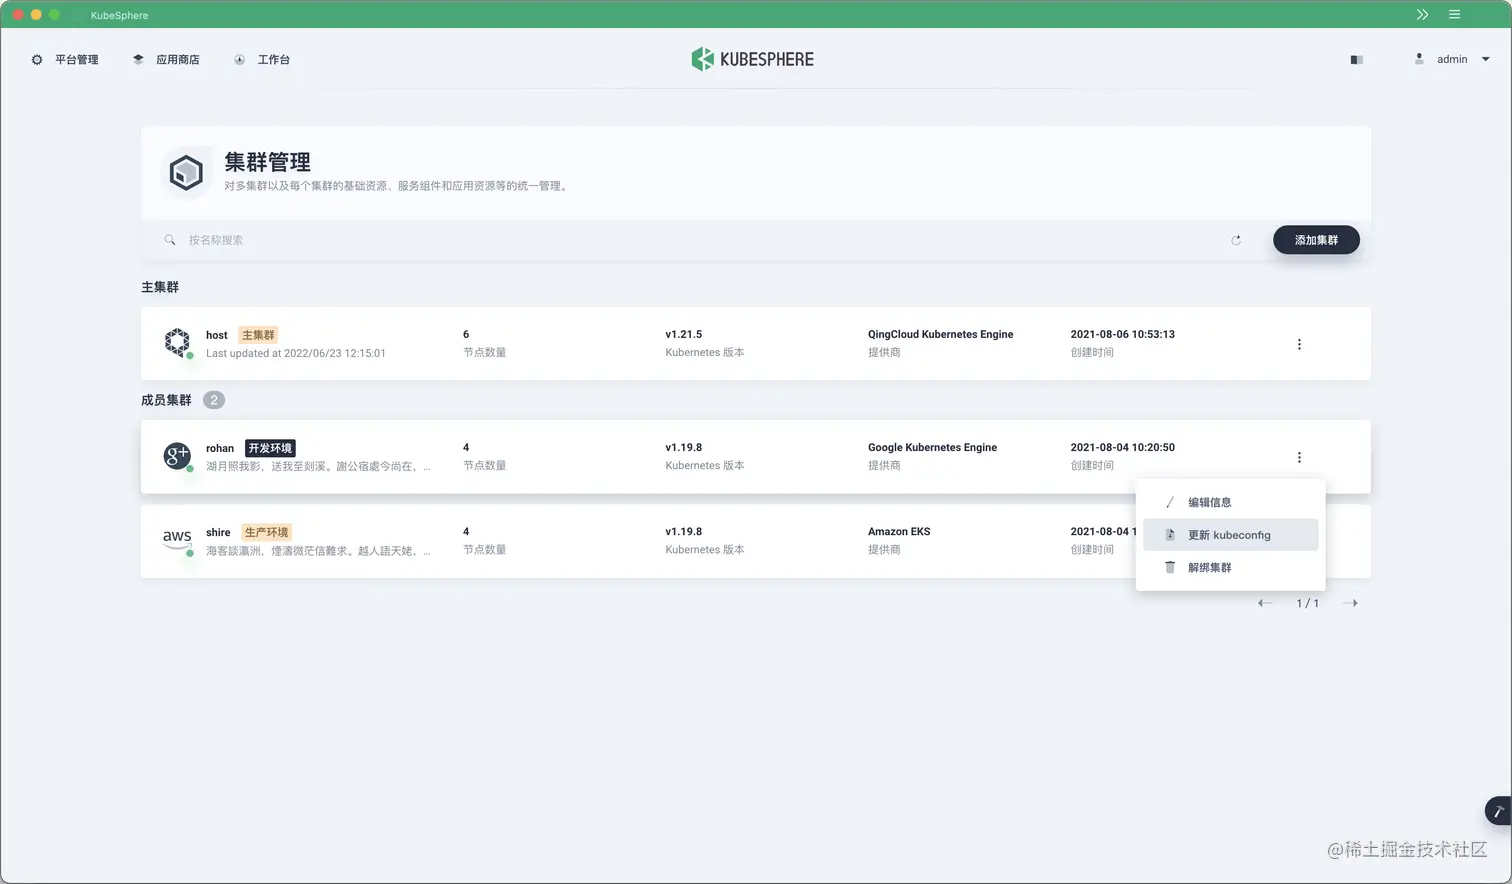Click the host Last updated timestamp
The image size is (1512, 884).
[296, 353]
